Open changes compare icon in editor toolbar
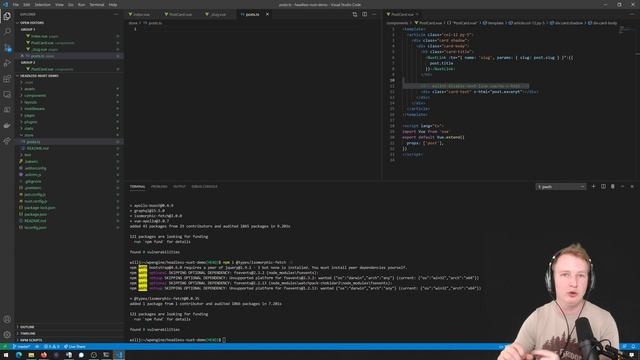 (355, 14)
